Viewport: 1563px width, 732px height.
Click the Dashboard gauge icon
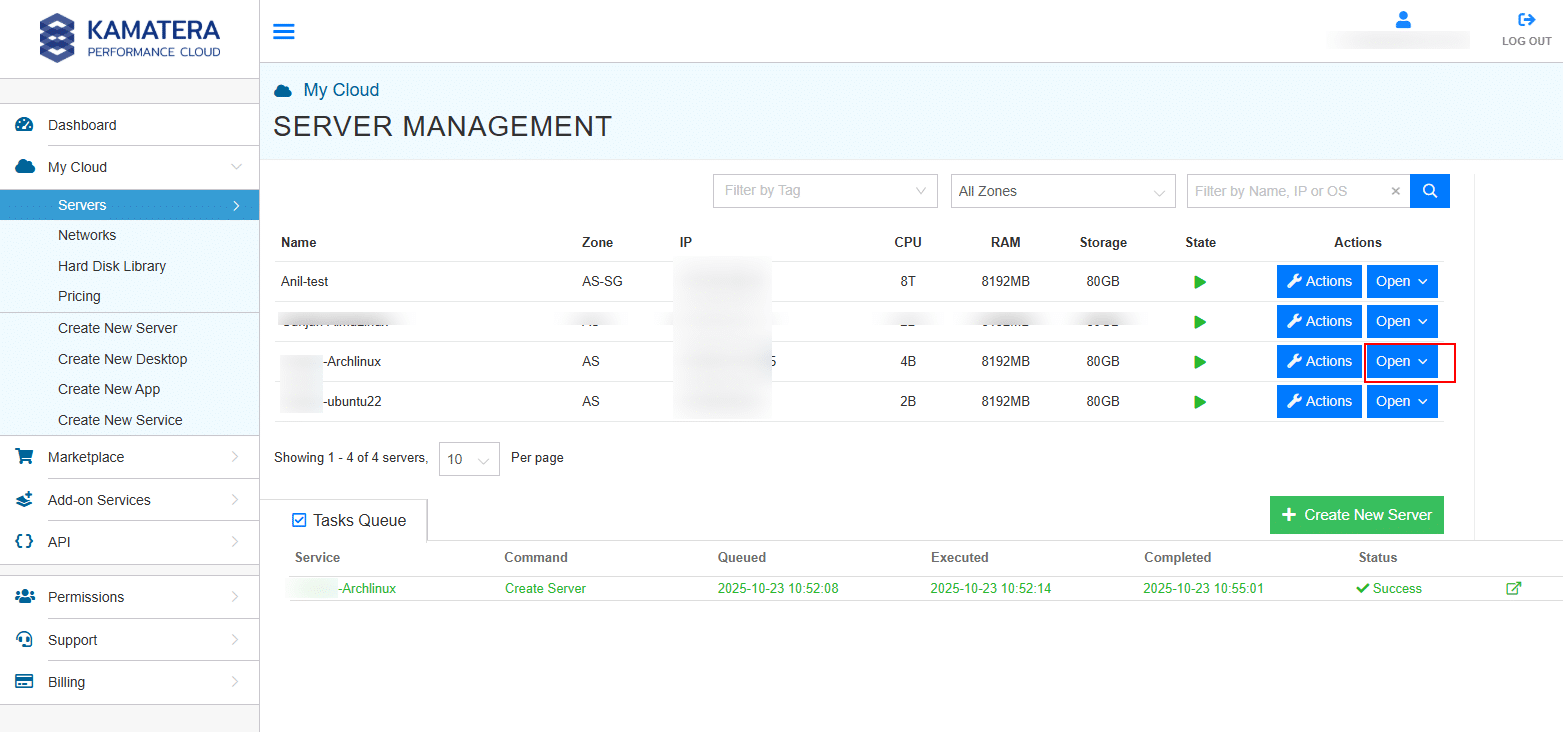pyautogui.click(x=24, y=125)
